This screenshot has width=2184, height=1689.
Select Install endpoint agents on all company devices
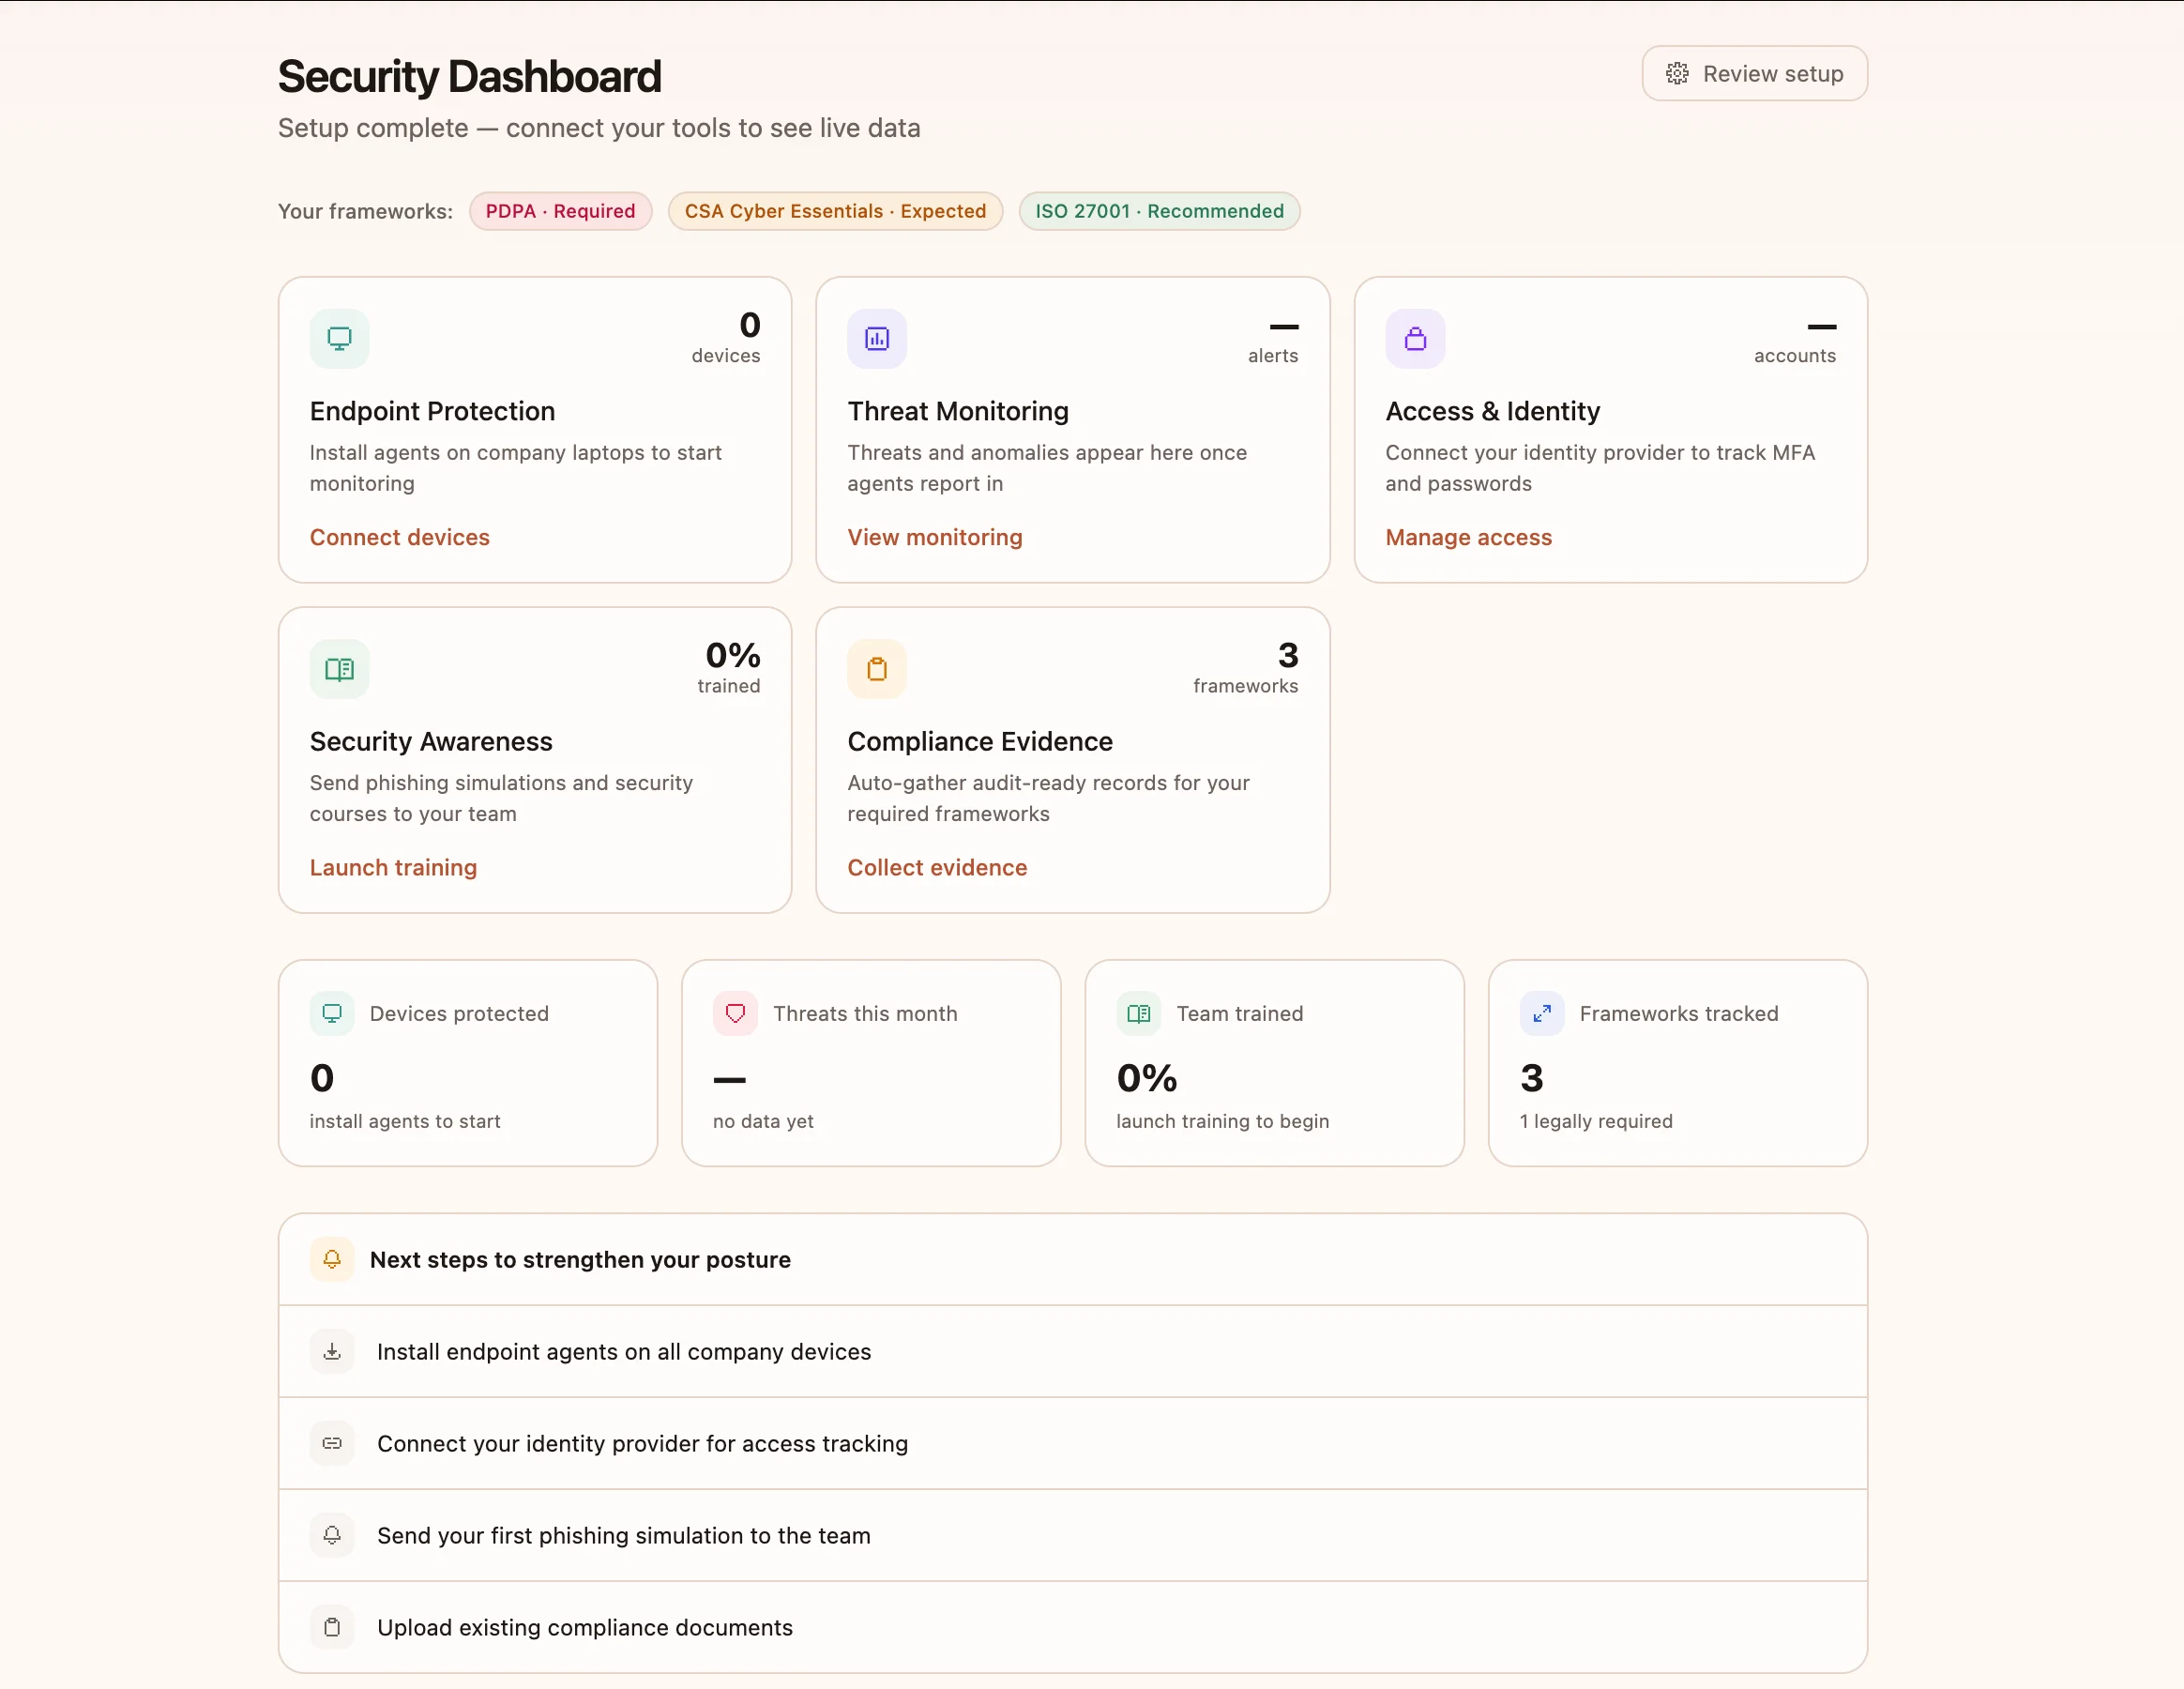(1072, 1351)
